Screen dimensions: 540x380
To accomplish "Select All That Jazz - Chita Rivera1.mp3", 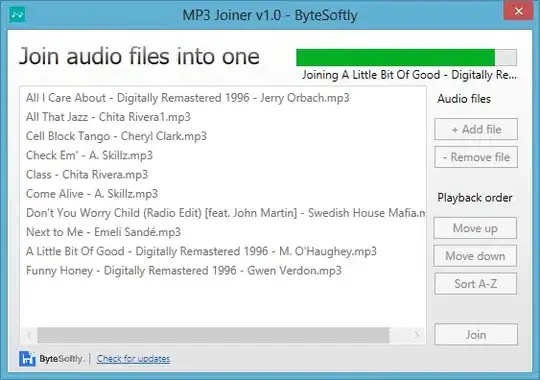I will point(223,117).
